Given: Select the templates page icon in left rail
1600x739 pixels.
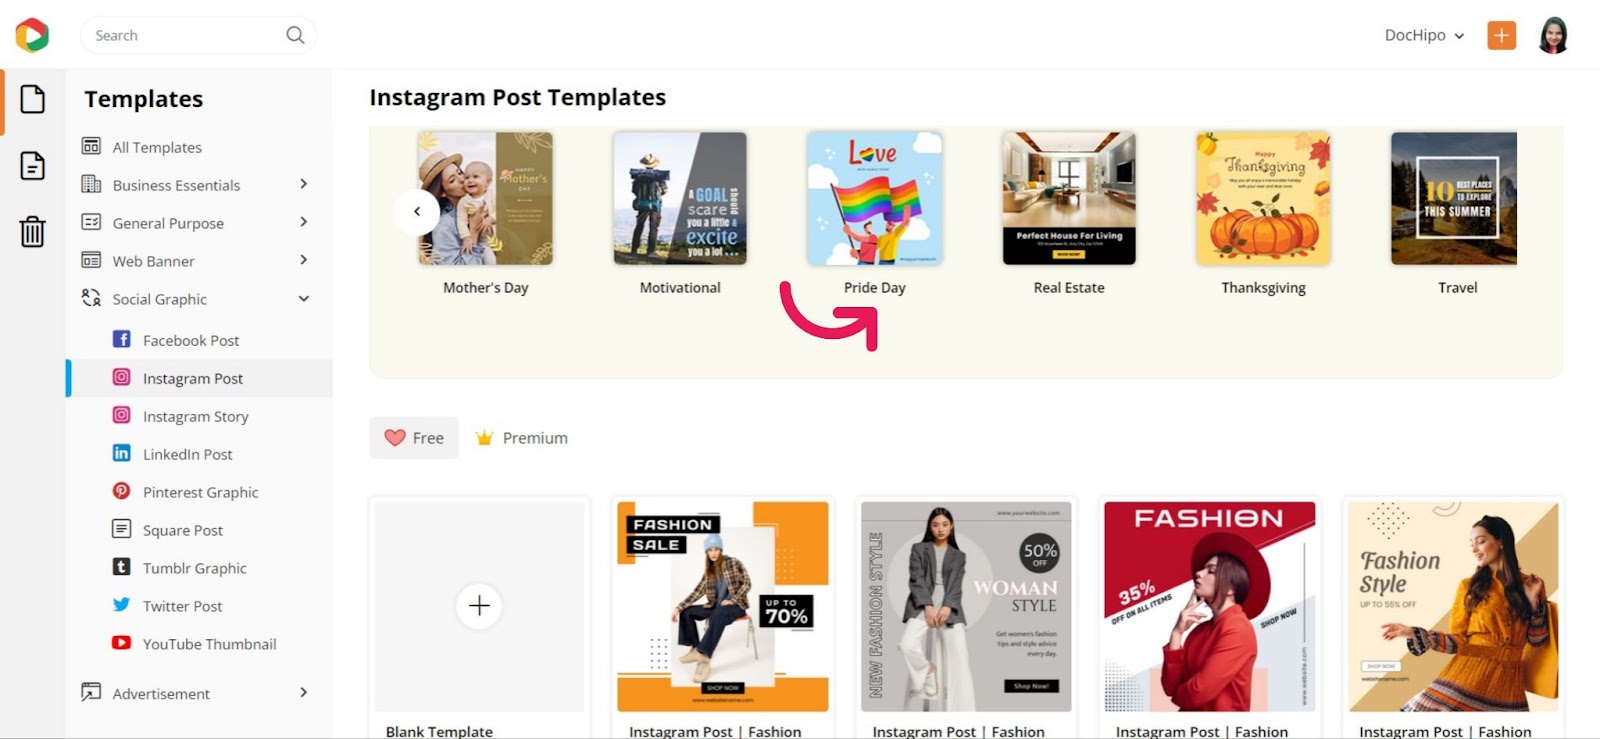Looking at the screenshot, I should click(33, 99).
